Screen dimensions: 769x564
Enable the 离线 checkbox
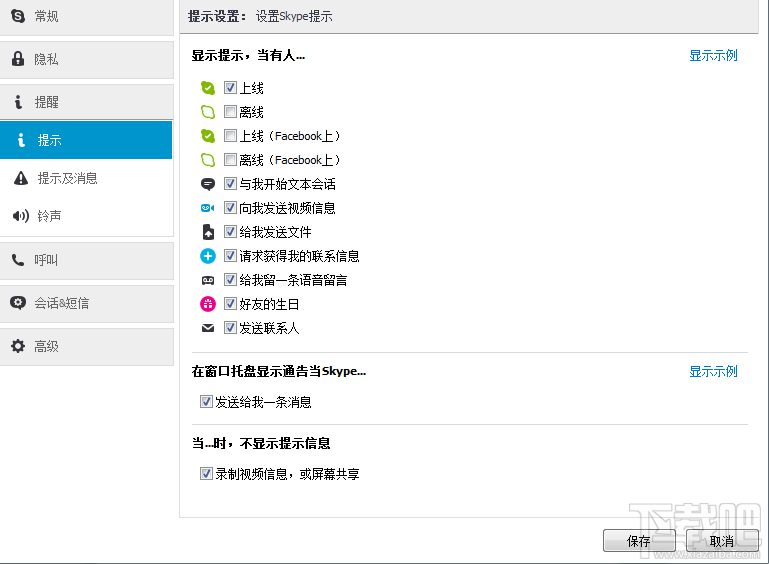click(x=230, y=112)
